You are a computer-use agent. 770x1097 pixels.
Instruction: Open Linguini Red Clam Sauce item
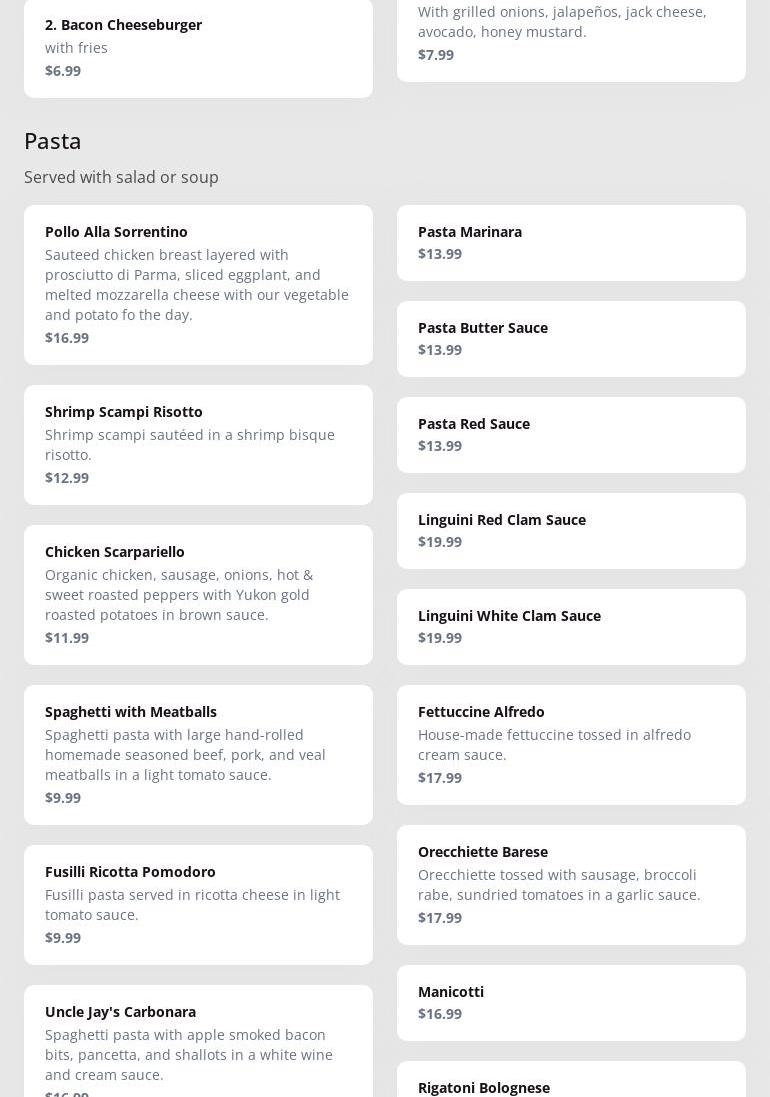coord(571,530)
